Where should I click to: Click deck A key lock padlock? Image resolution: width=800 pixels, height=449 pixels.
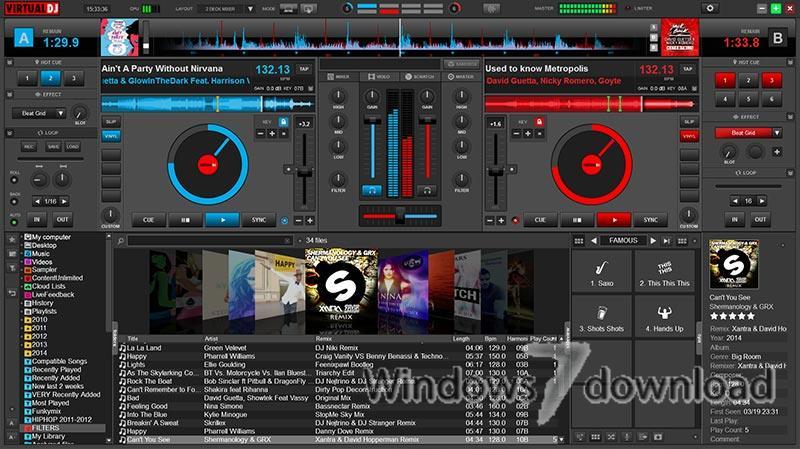click(283, 122)
